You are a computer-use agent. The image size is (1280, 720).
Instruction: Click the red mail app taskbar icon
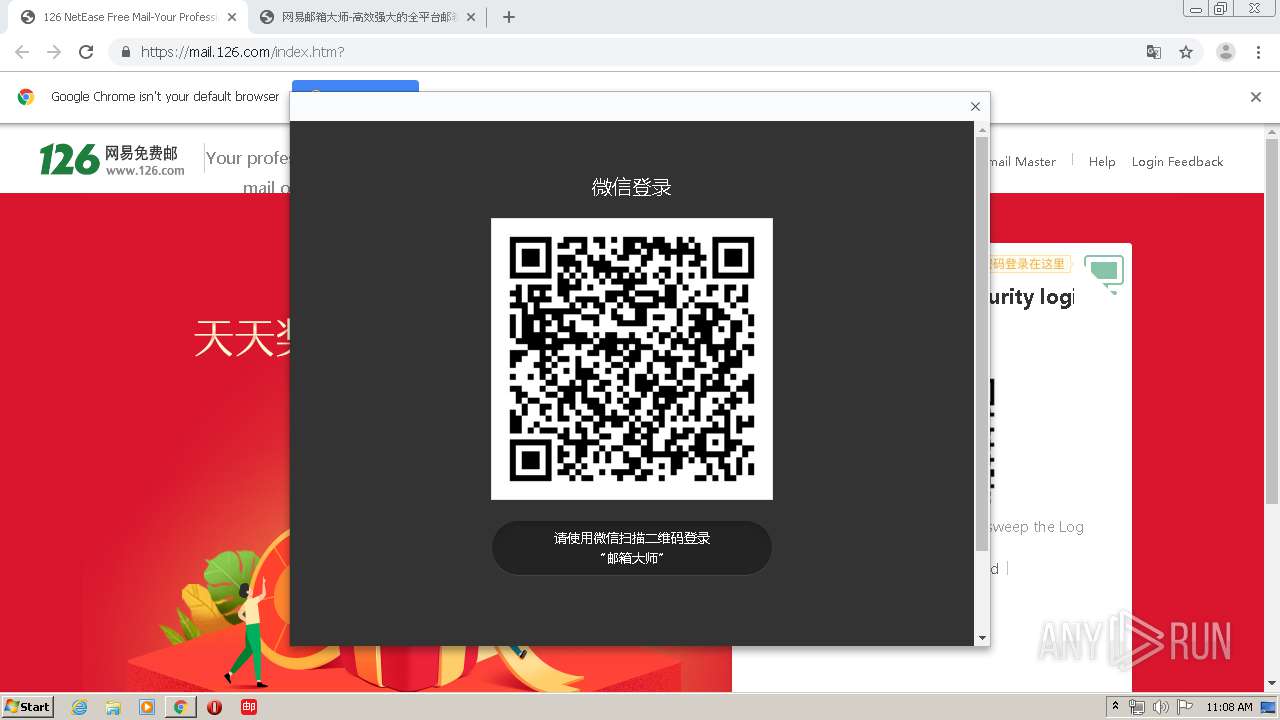[x=249, y=707]
